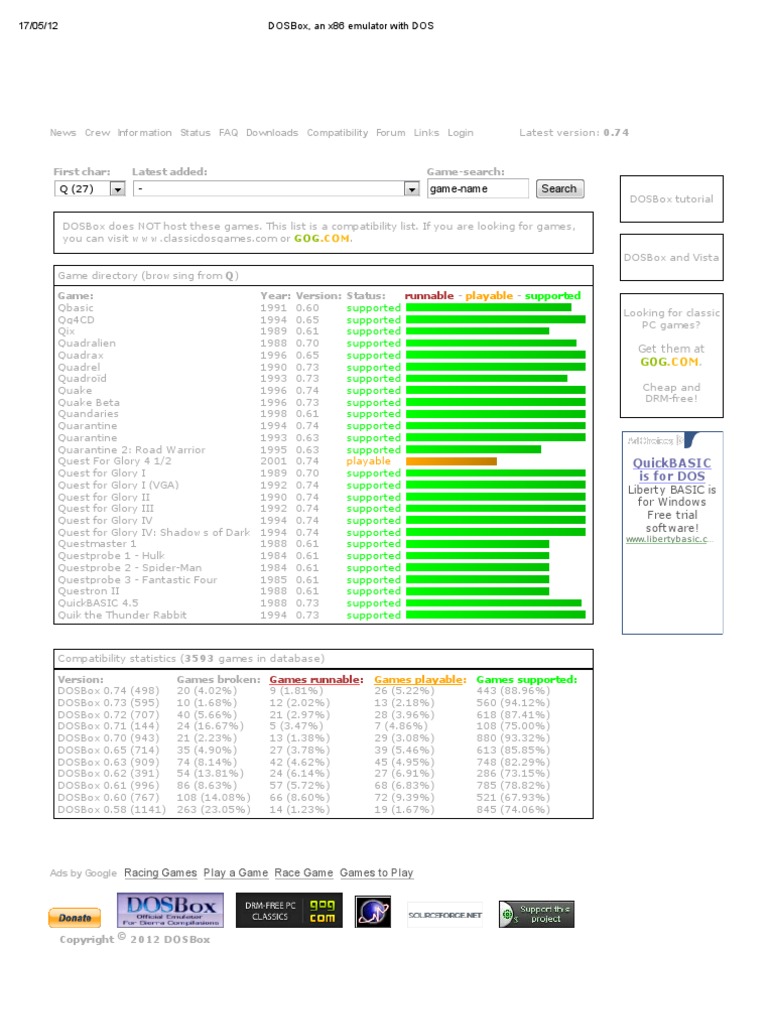768x1024 pixels.
Task: Open Questprobe 1 - Hulk entry
Action: click(x=111, y=556)
